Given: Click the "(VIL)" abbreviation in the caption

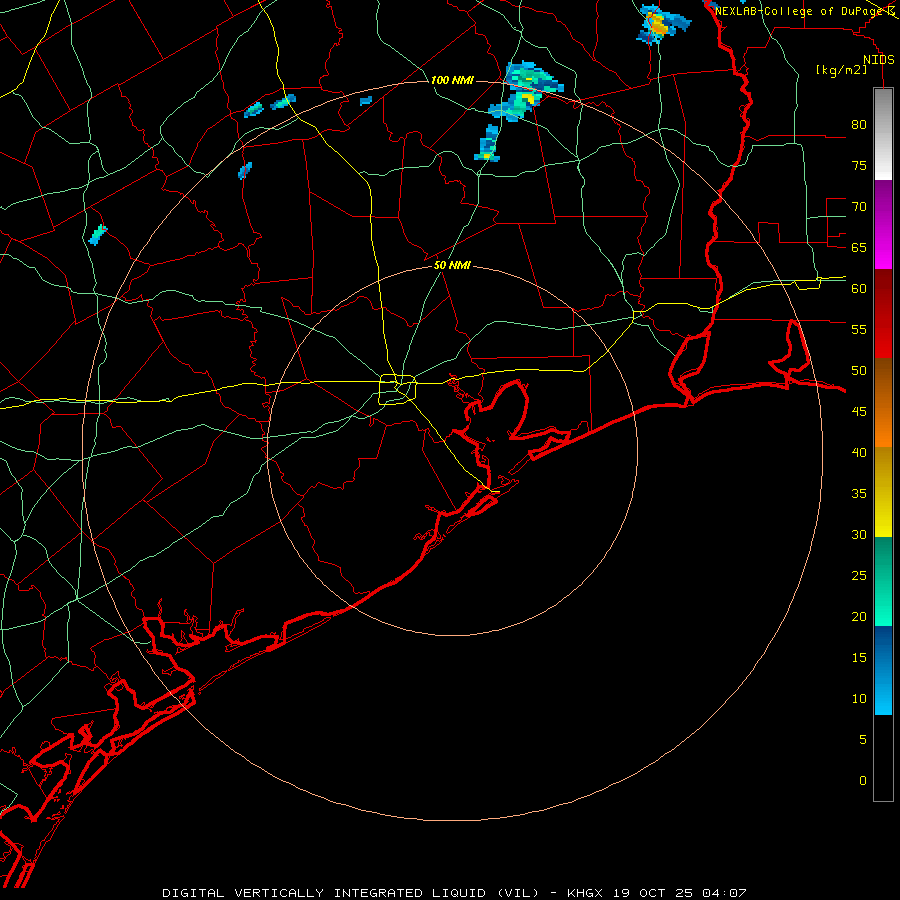Looking at the screenshot, I should click(x=518, y=893).
